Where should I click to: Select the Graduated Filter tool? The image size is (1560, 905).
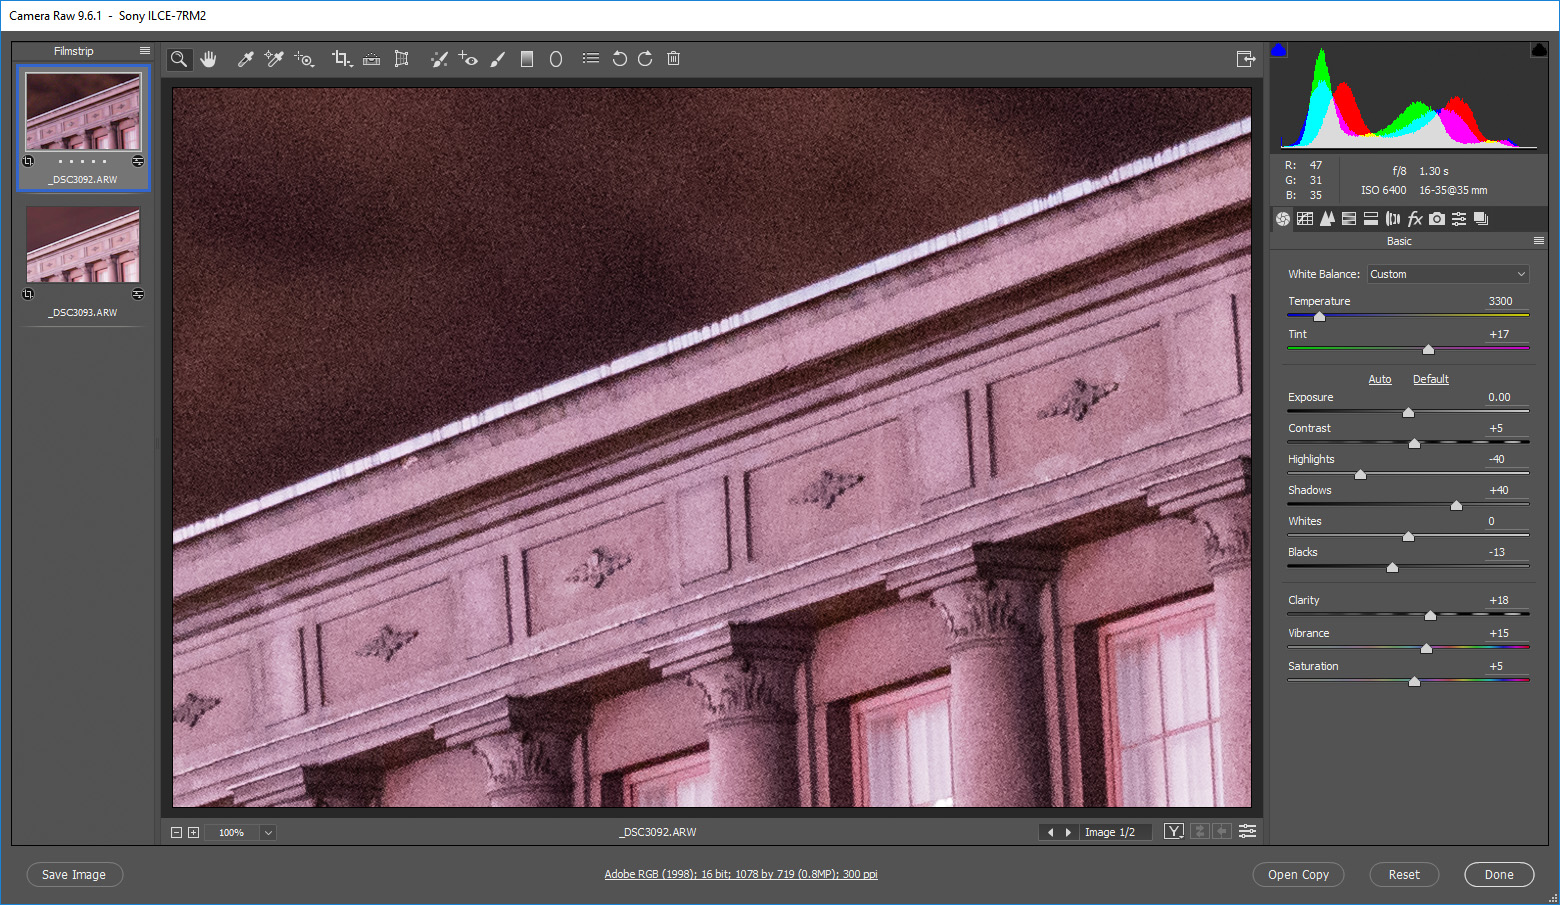(527, 59)
